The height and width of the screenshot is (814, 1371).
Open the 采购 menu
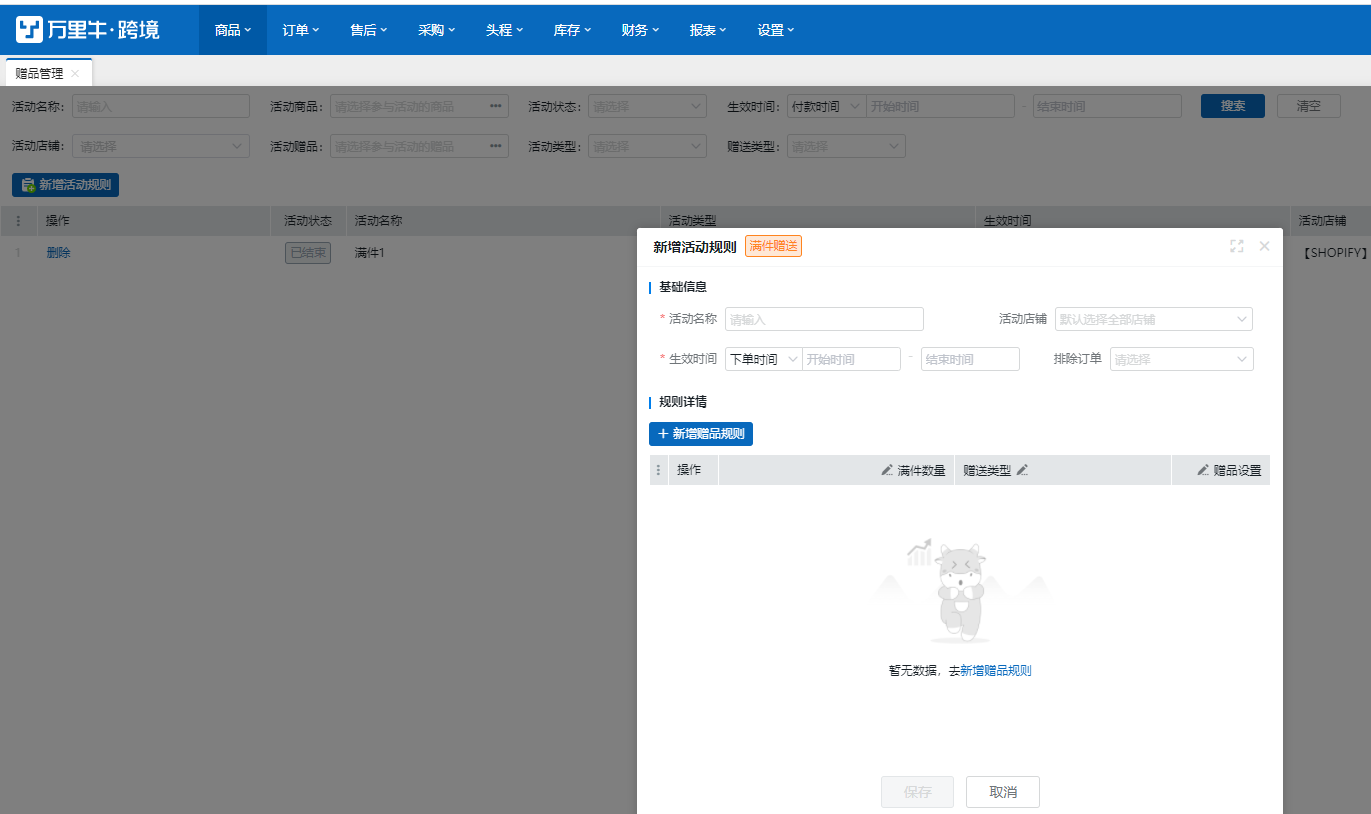tap(437, 30)
